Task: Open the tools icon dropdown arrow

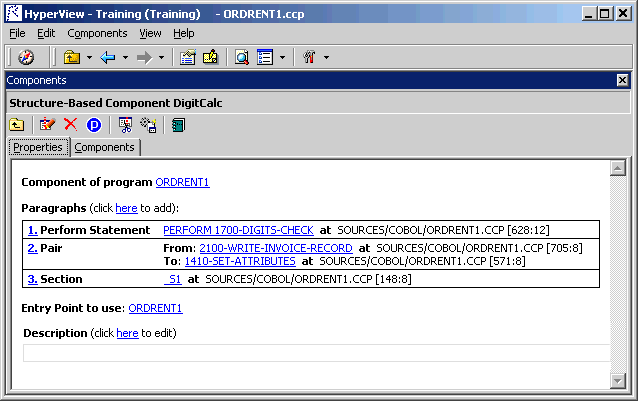Action: [x=326, y=57]
